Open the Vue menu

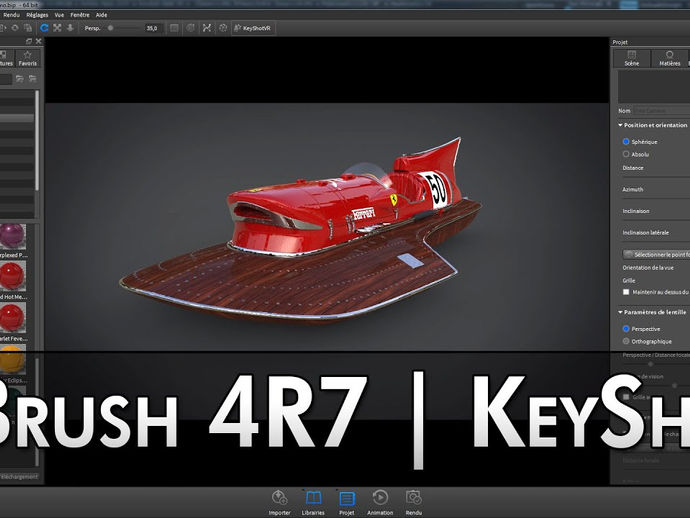tap(59, 15)
